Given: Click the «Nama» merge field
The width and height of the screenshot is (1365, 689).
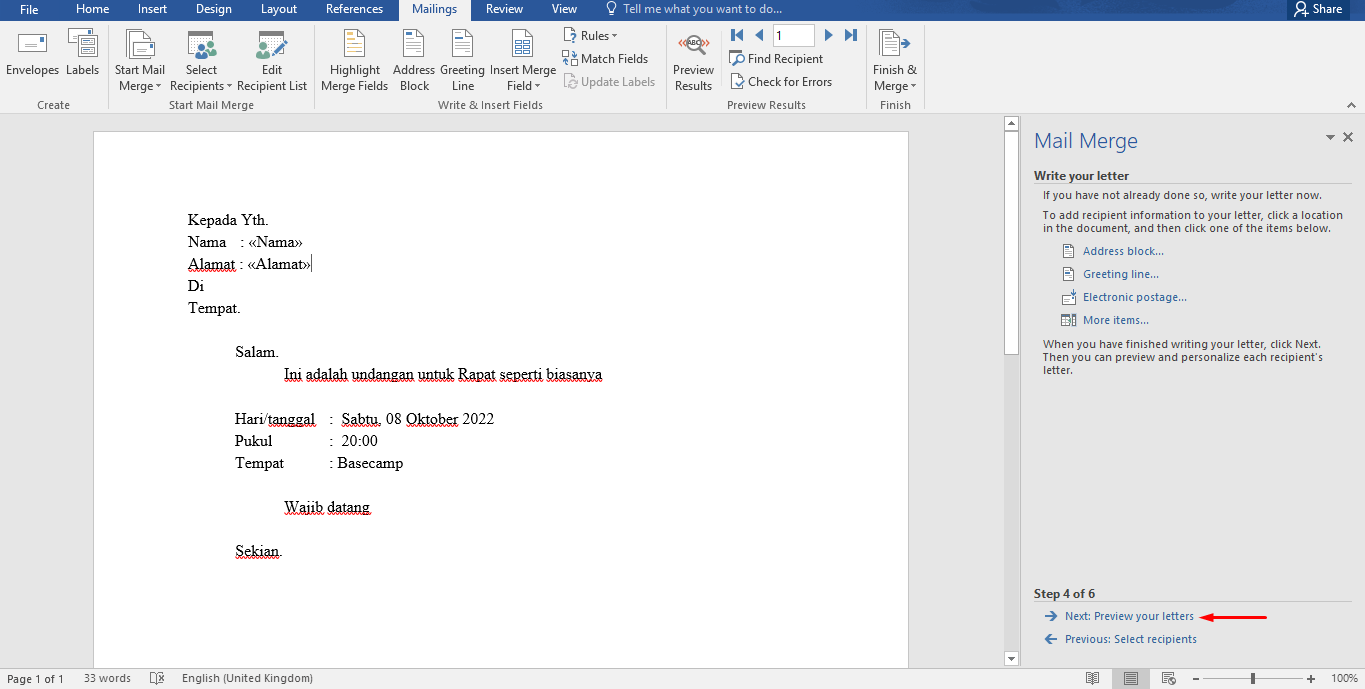Looking at the screenshot, I should [x=275, y=242].
